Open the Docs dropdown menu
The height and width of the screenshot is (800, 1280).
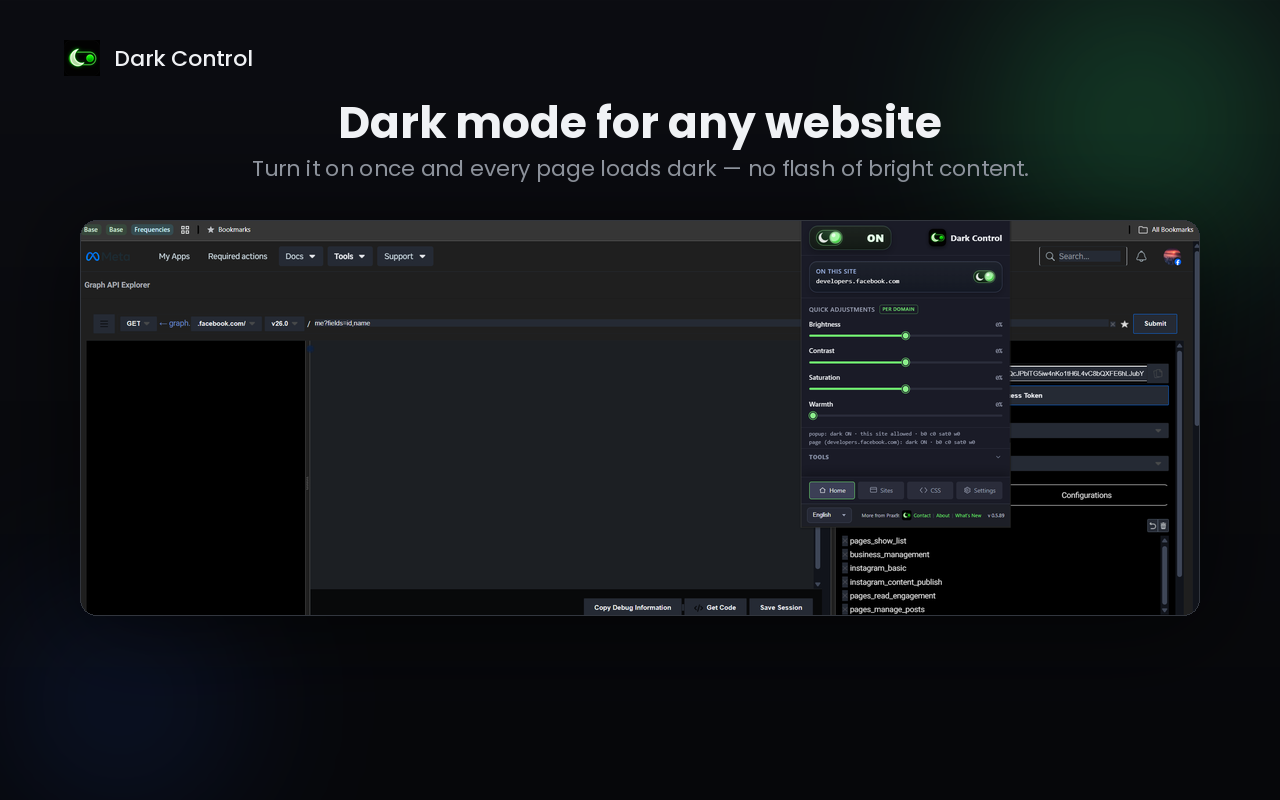click(x=301, y=257)
